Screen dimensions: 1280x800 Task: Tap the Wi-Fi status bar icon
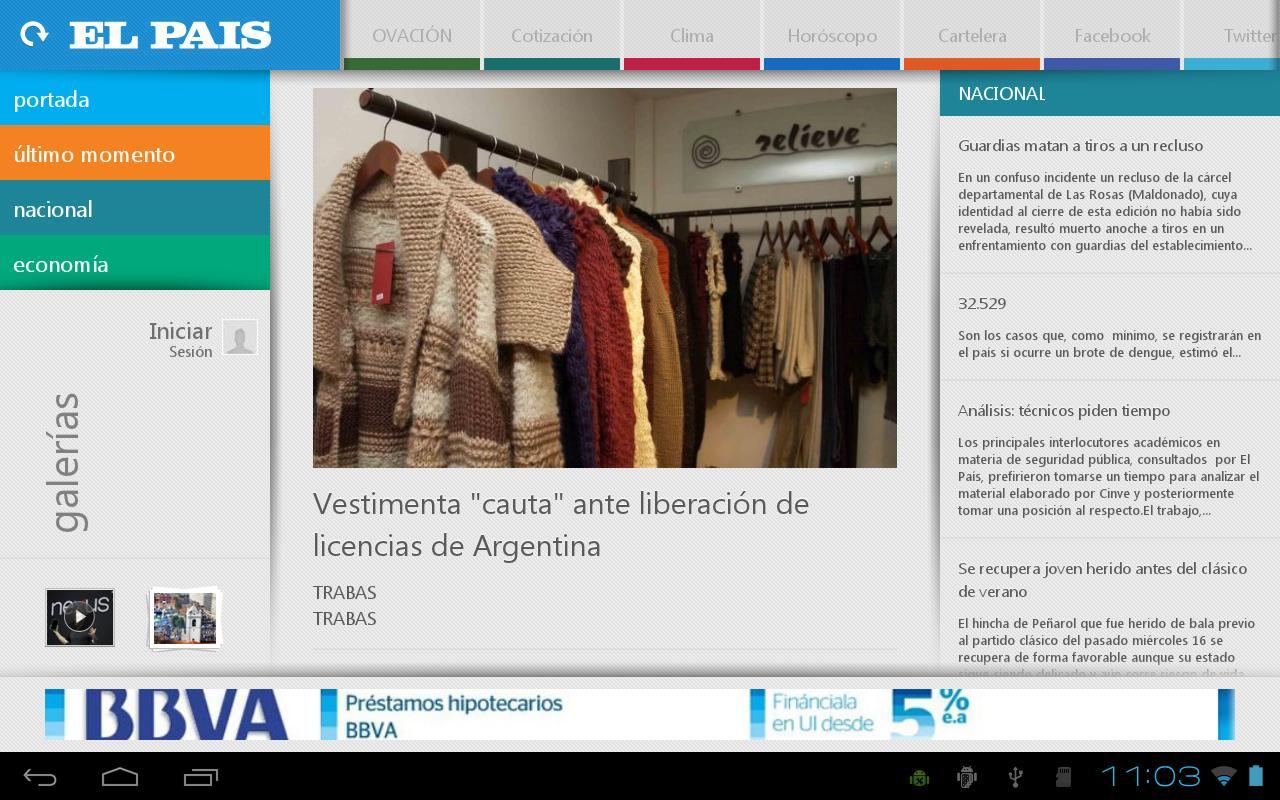[x=1223, y=775]
